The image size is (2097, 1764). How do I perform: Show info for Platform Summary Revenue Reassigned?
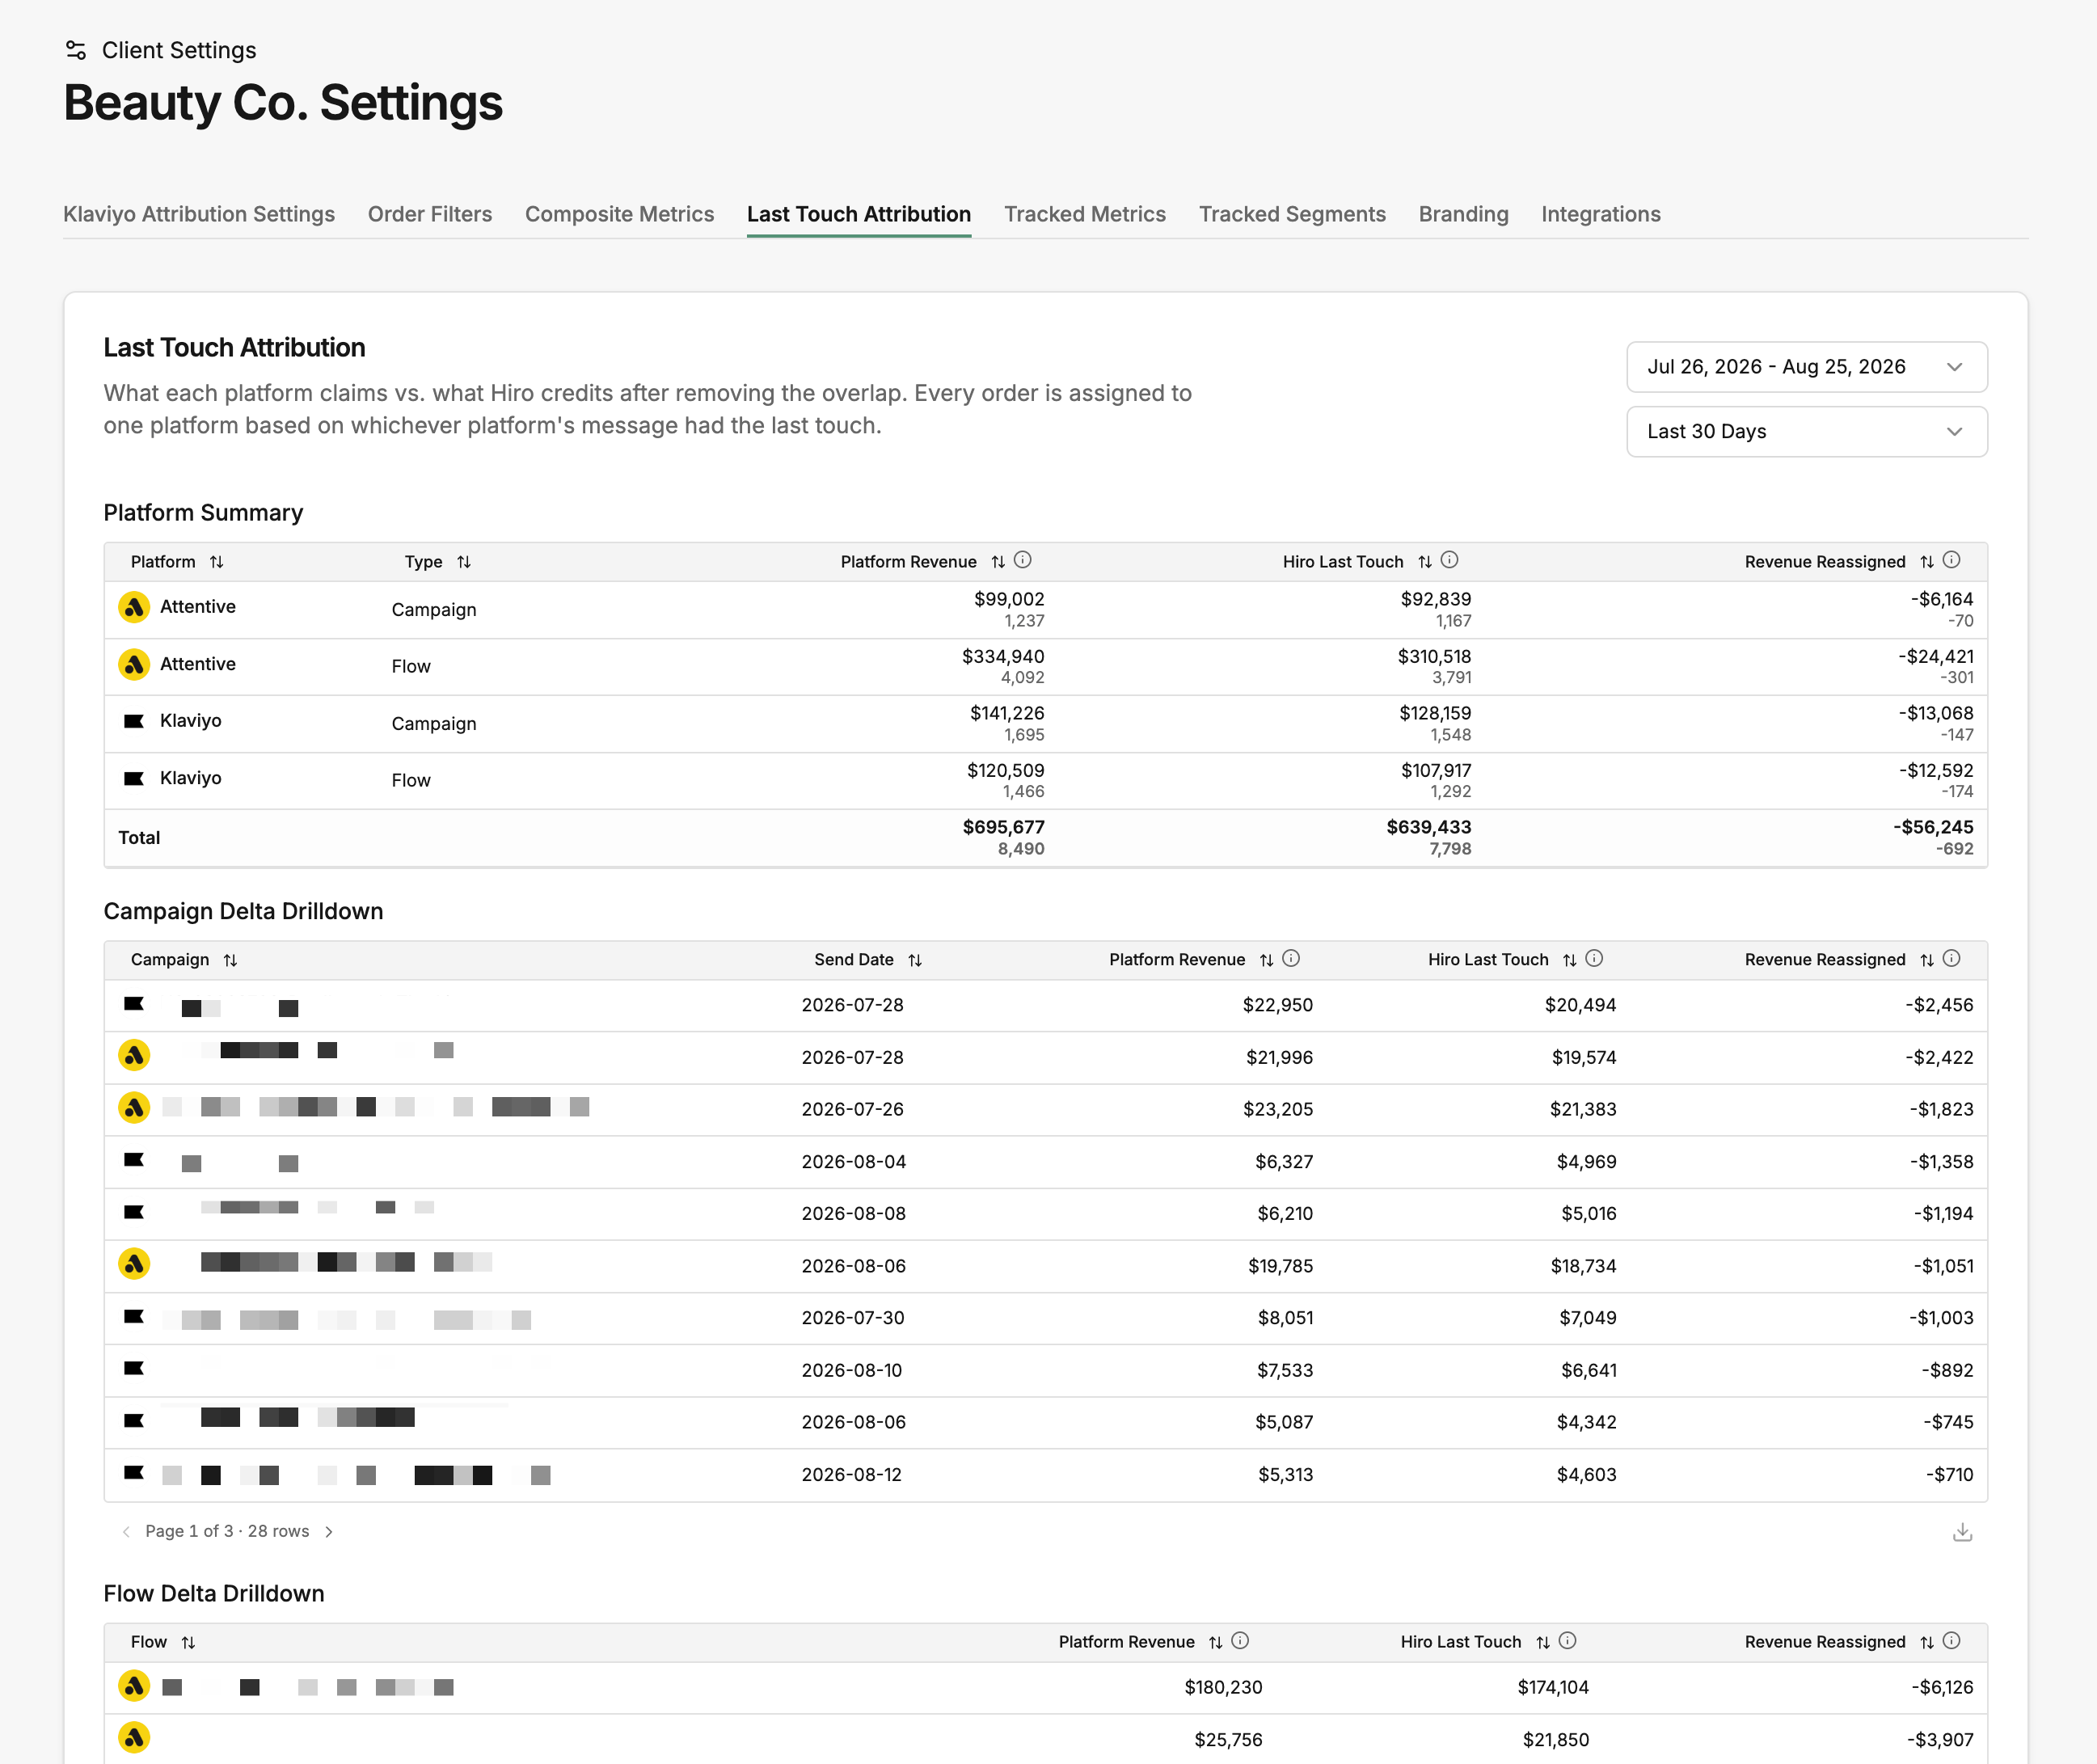[x=1952, y=560]
